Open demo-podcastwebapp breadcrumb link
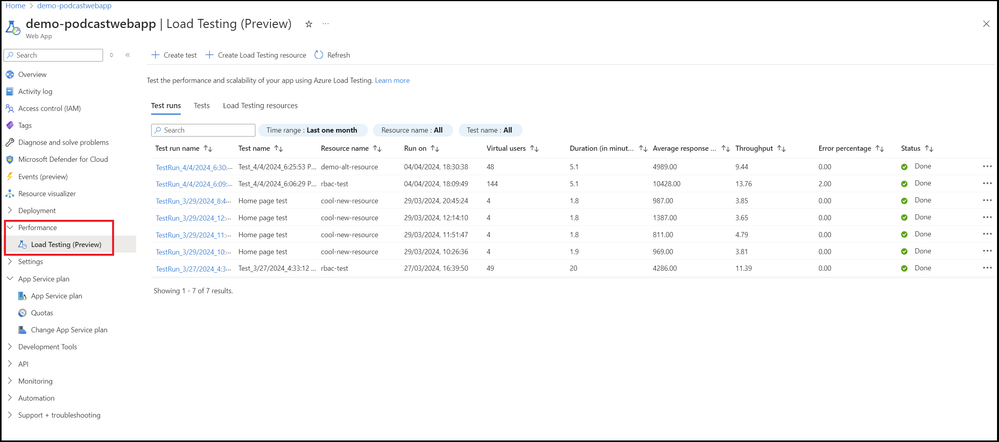Screen dimensions: 999x442 [75, 5]
